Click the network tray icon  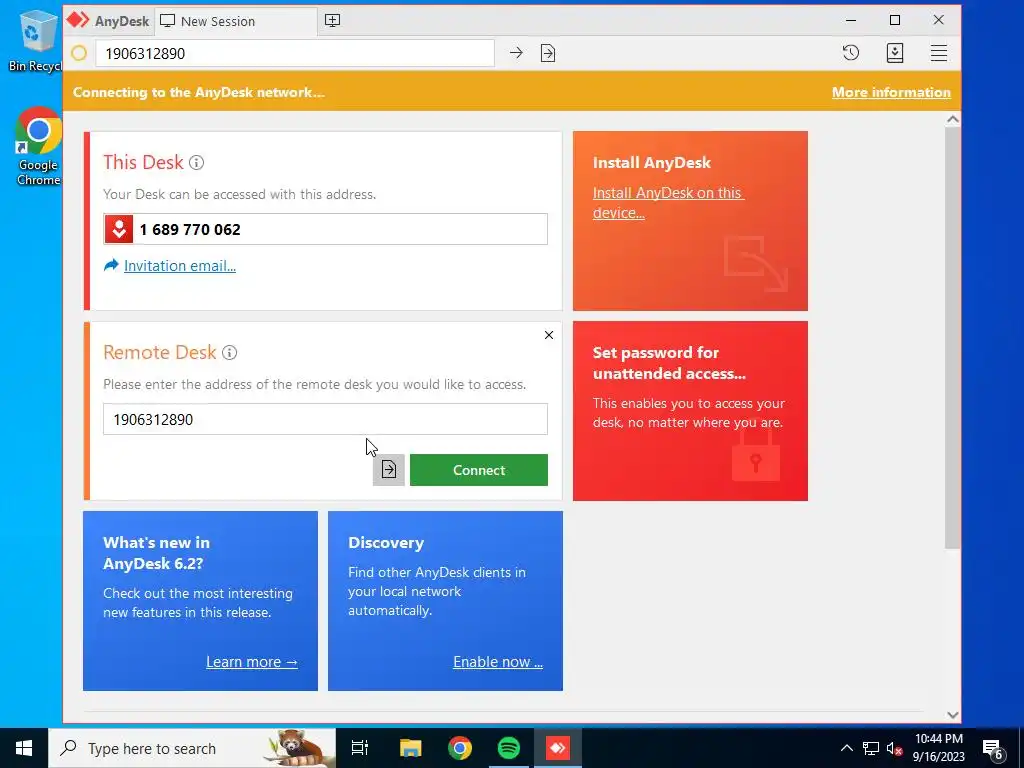871,748
